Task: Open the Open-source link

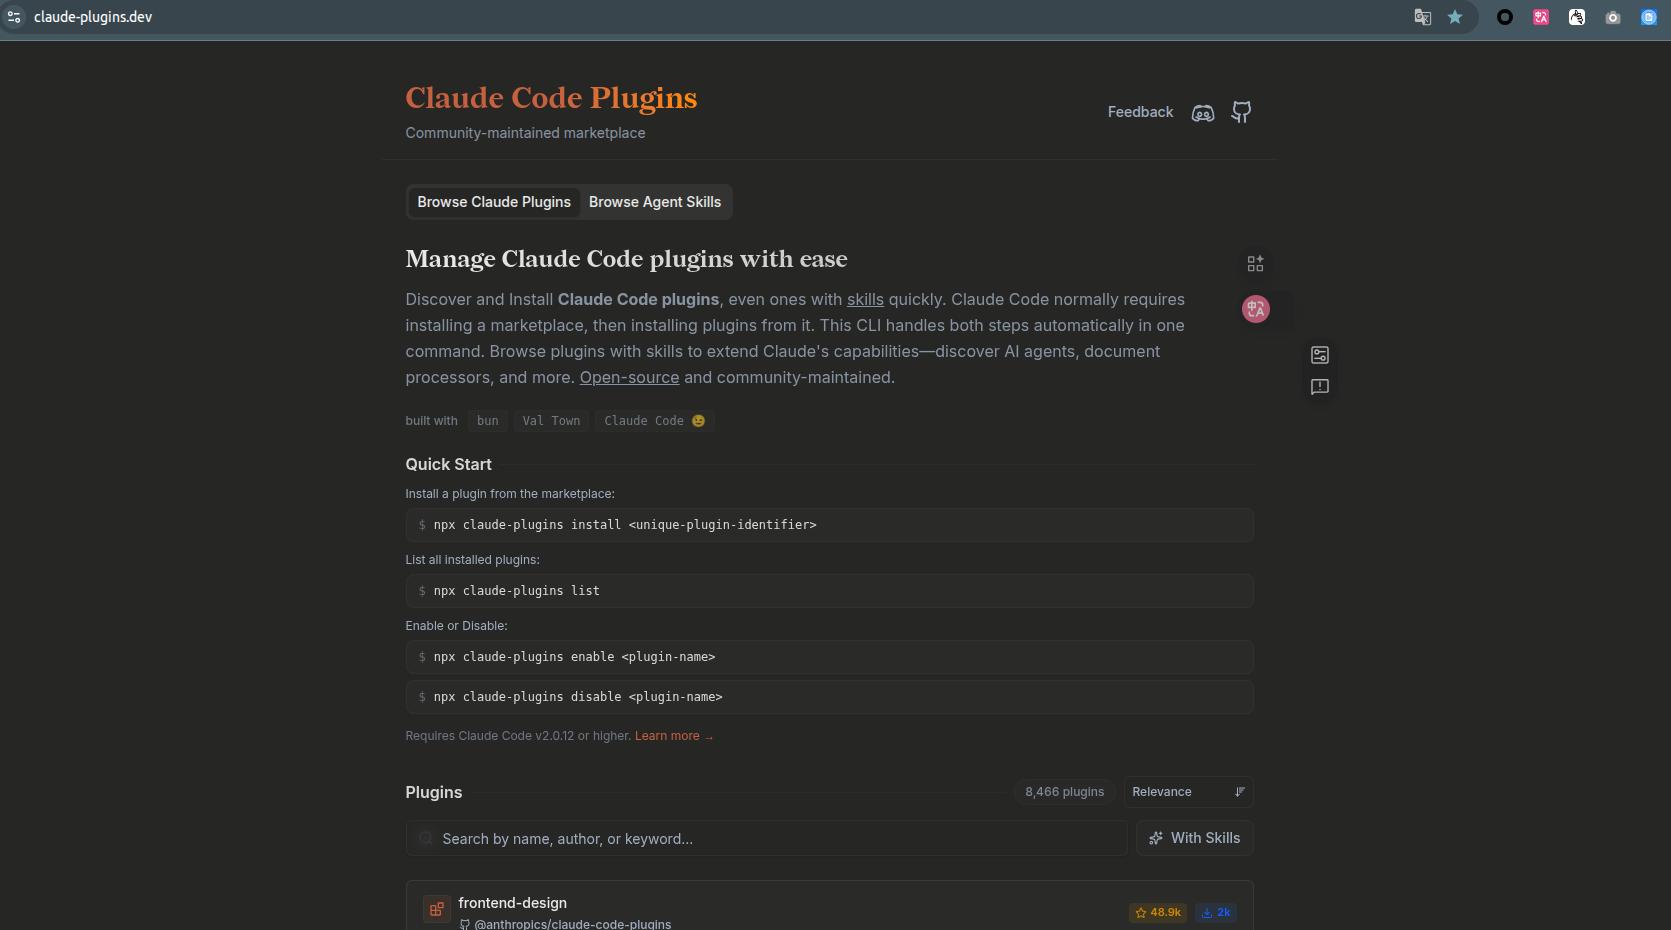Action: [x=629, y=378]
